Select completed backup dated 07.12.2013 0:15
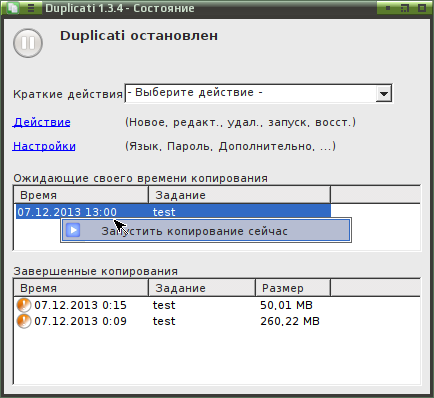Screen dimensions: 434x398 click(x=80, y=305)
